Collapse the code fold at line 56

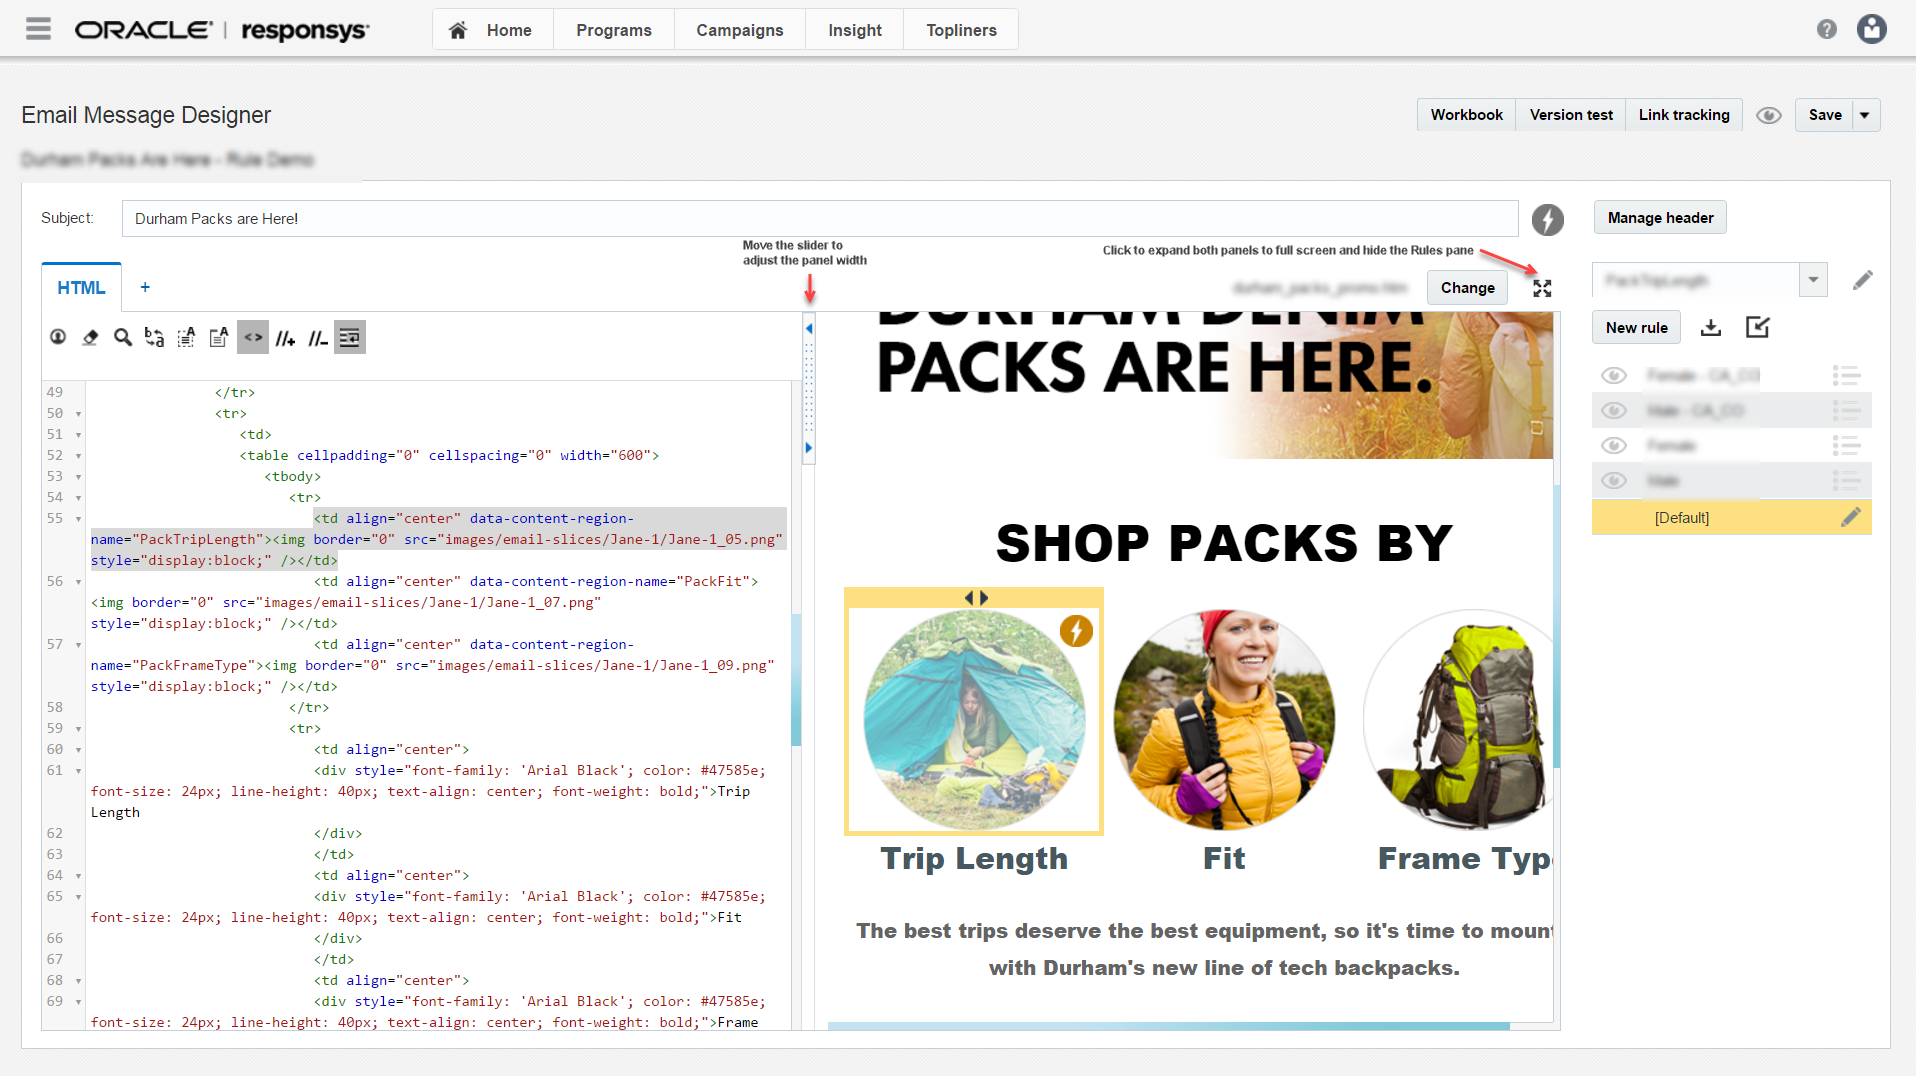78,582
